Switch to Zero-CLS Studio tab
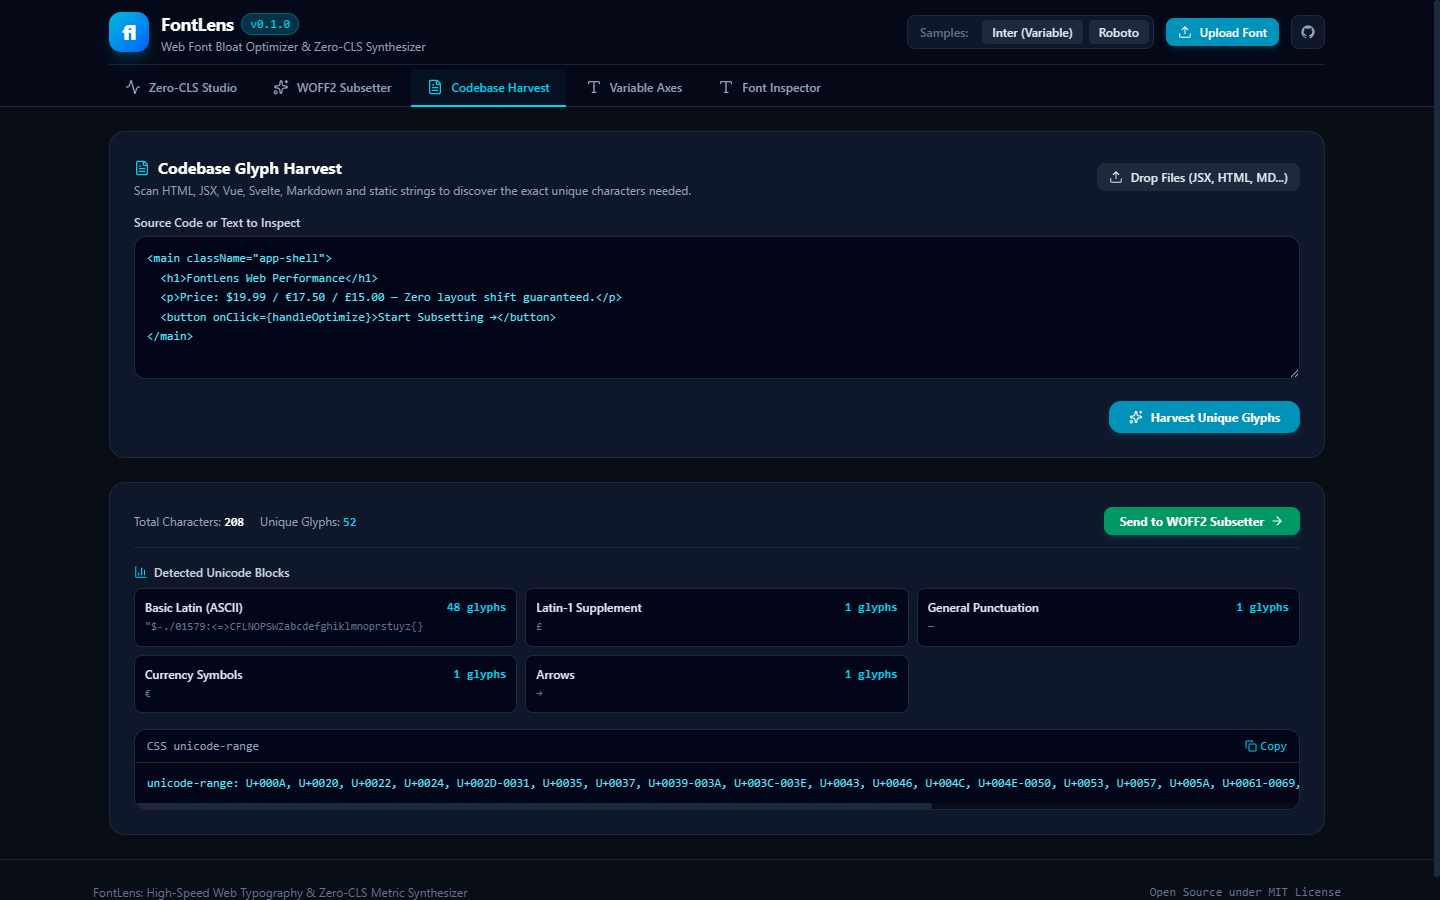 point(181,88)
